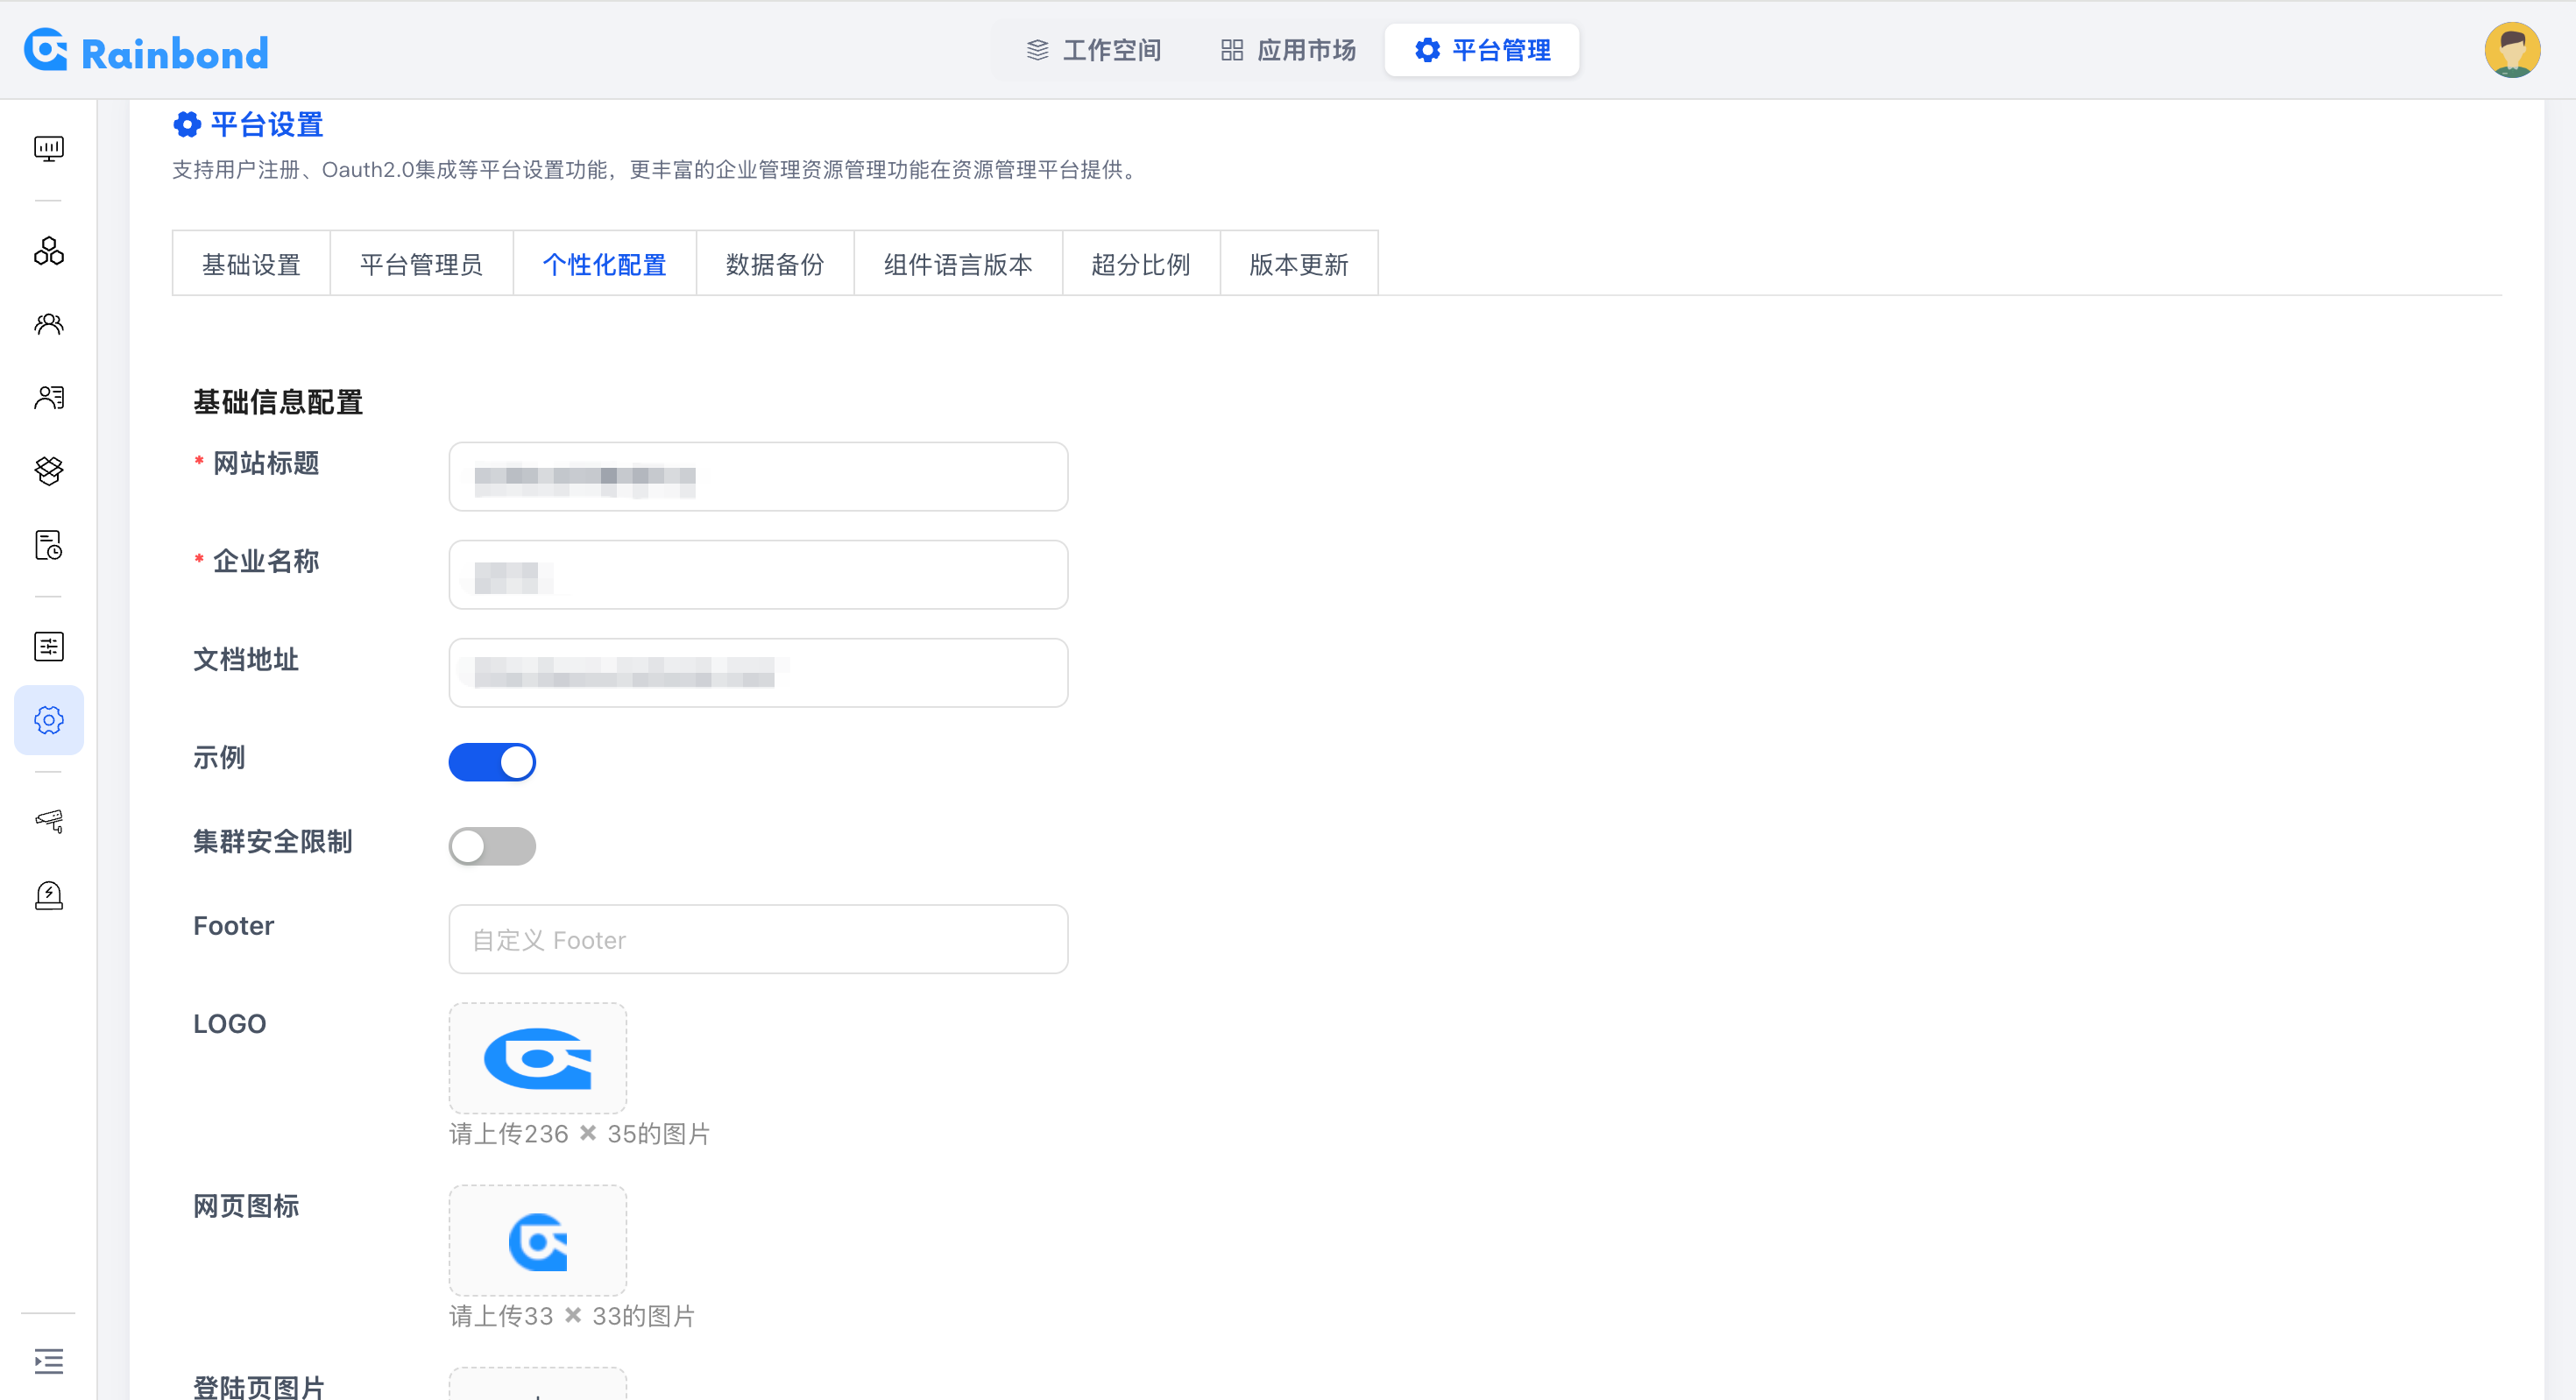Viewport: 2576px width, 1400px height.
Task: Click the cluster cubes sidebar icon
Action: click(x=48, y=251)
